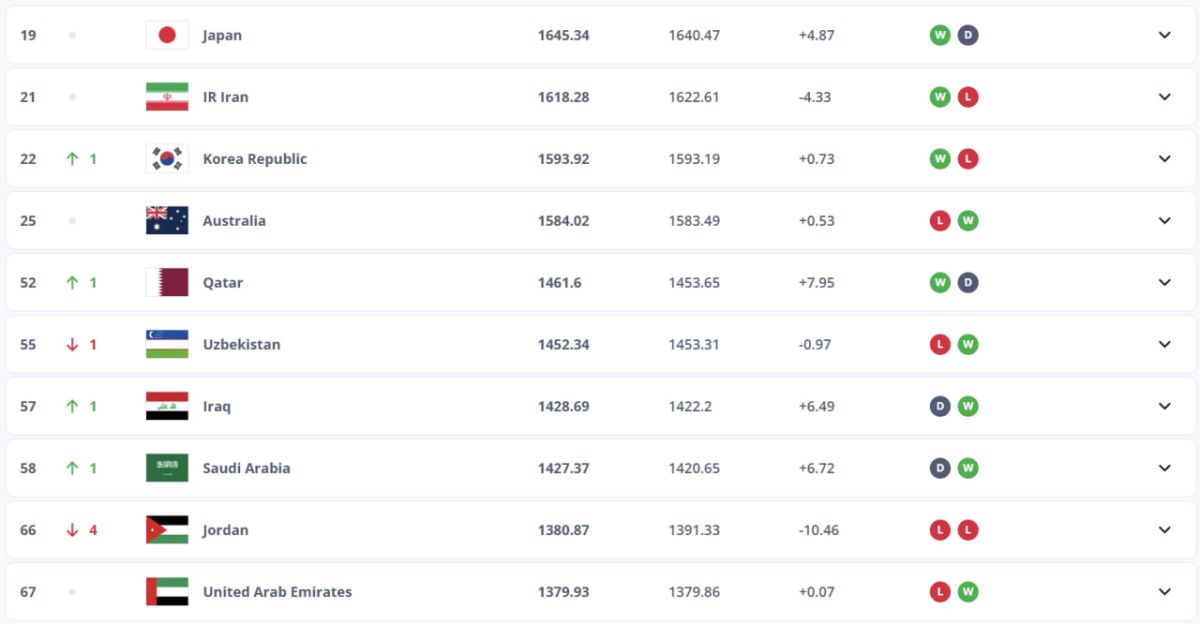This screenshot has height=624, width=1200.
Task: Click Japan's green W result badge
Action: [x=940, y=35]
